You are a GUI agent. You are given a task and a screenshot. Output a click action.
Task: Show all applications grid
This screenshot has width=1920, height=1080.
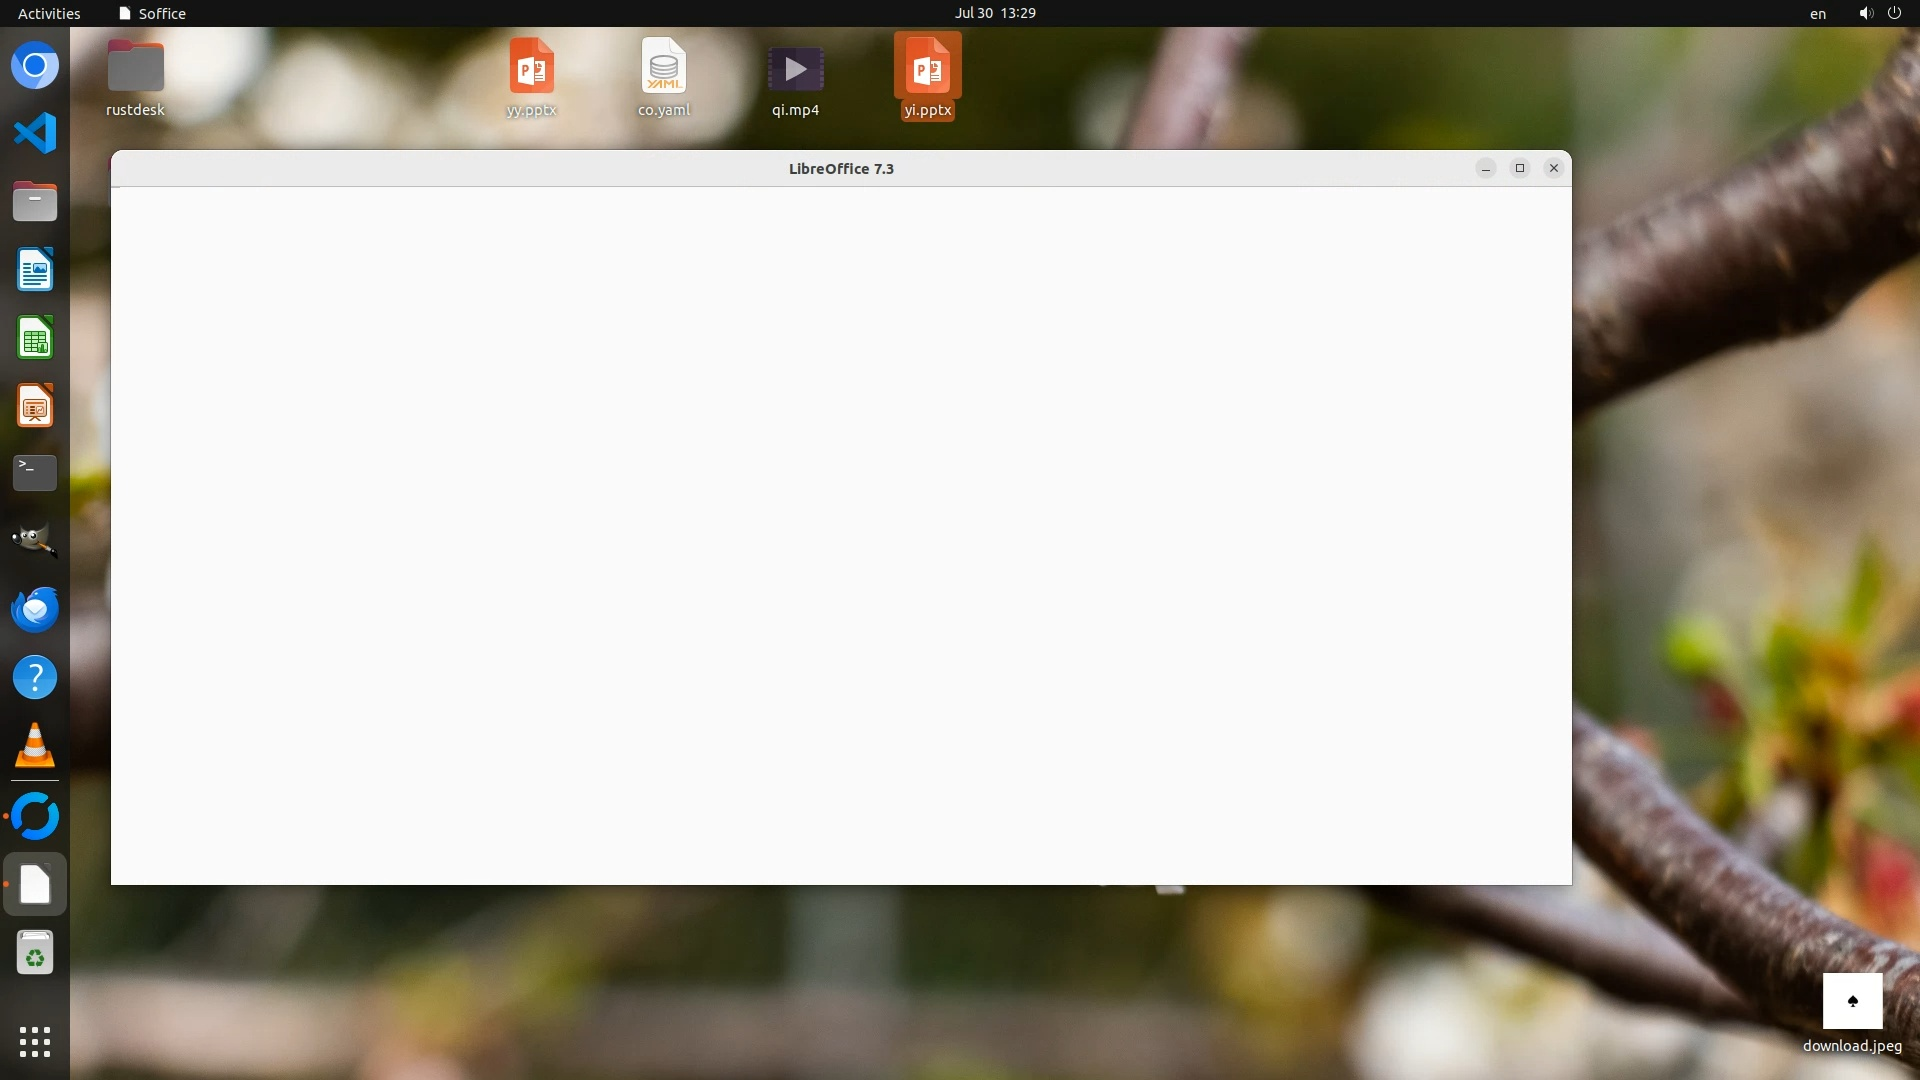(35, 1041)
